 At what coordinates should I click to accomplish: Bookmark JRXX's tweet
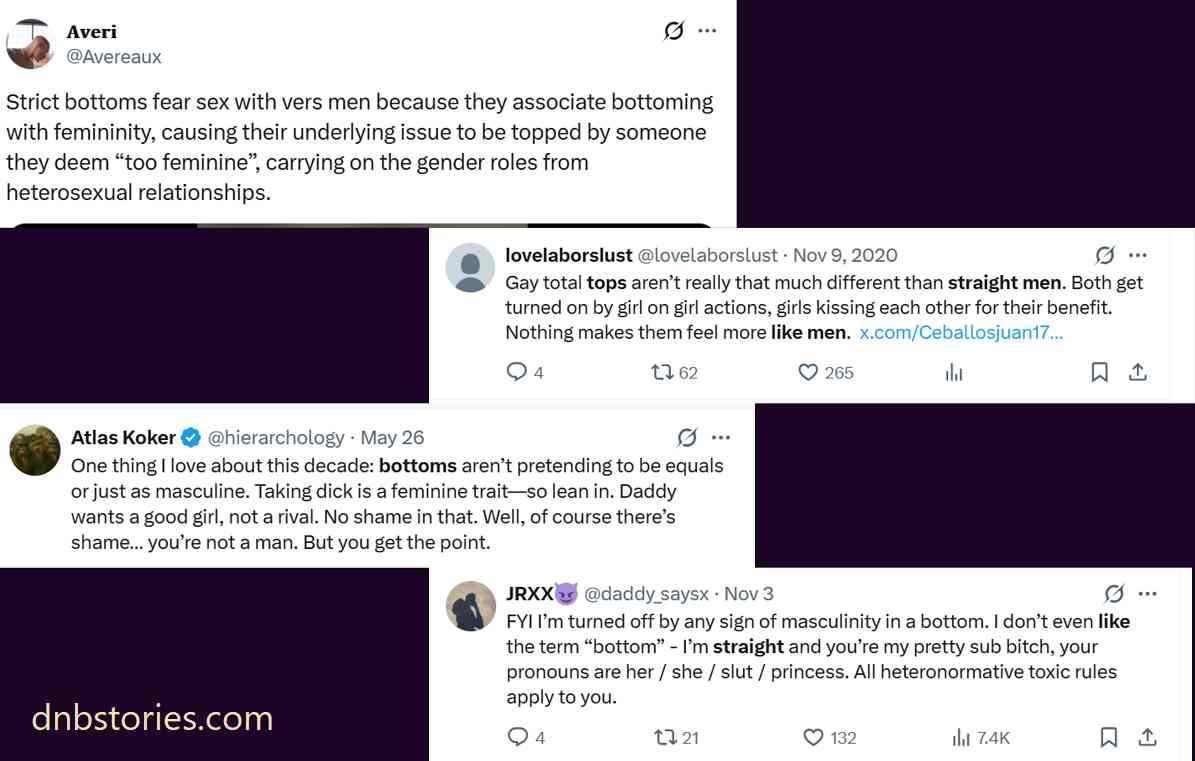point(1108,737)
